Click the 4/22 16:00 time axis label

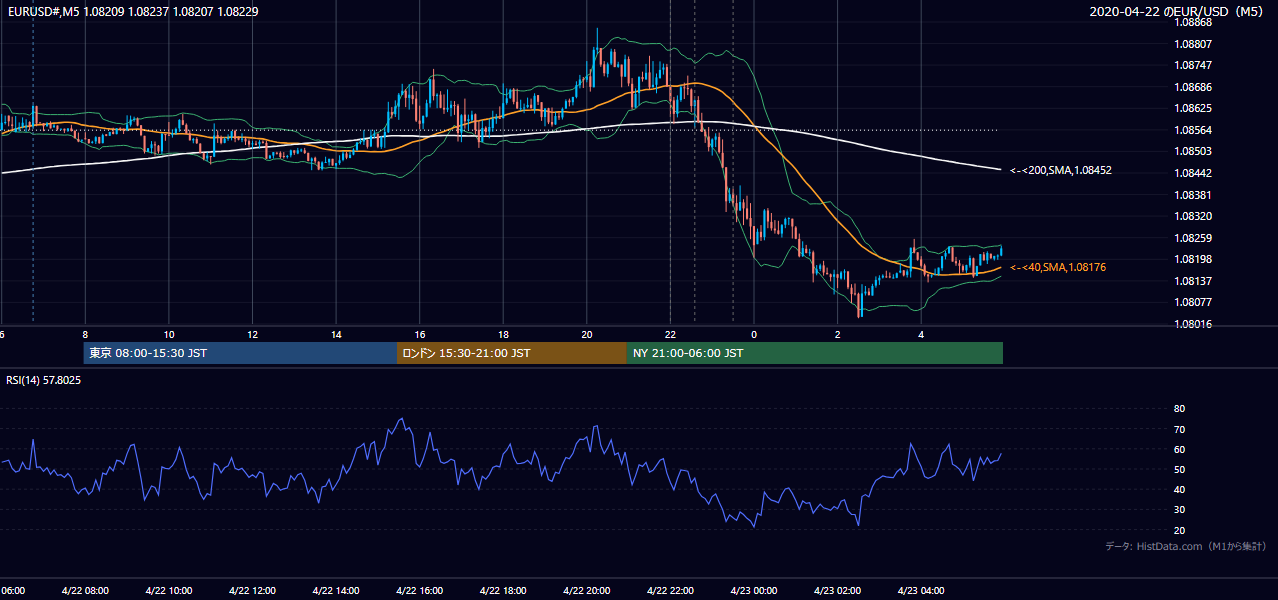point(419,591)
